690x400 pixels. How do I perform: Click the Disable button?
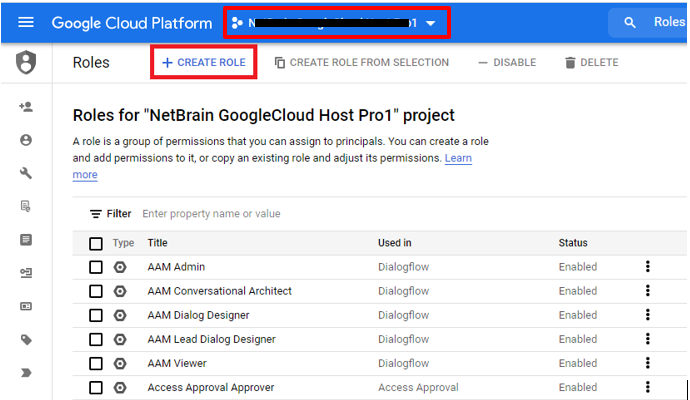tap(507, 62)
